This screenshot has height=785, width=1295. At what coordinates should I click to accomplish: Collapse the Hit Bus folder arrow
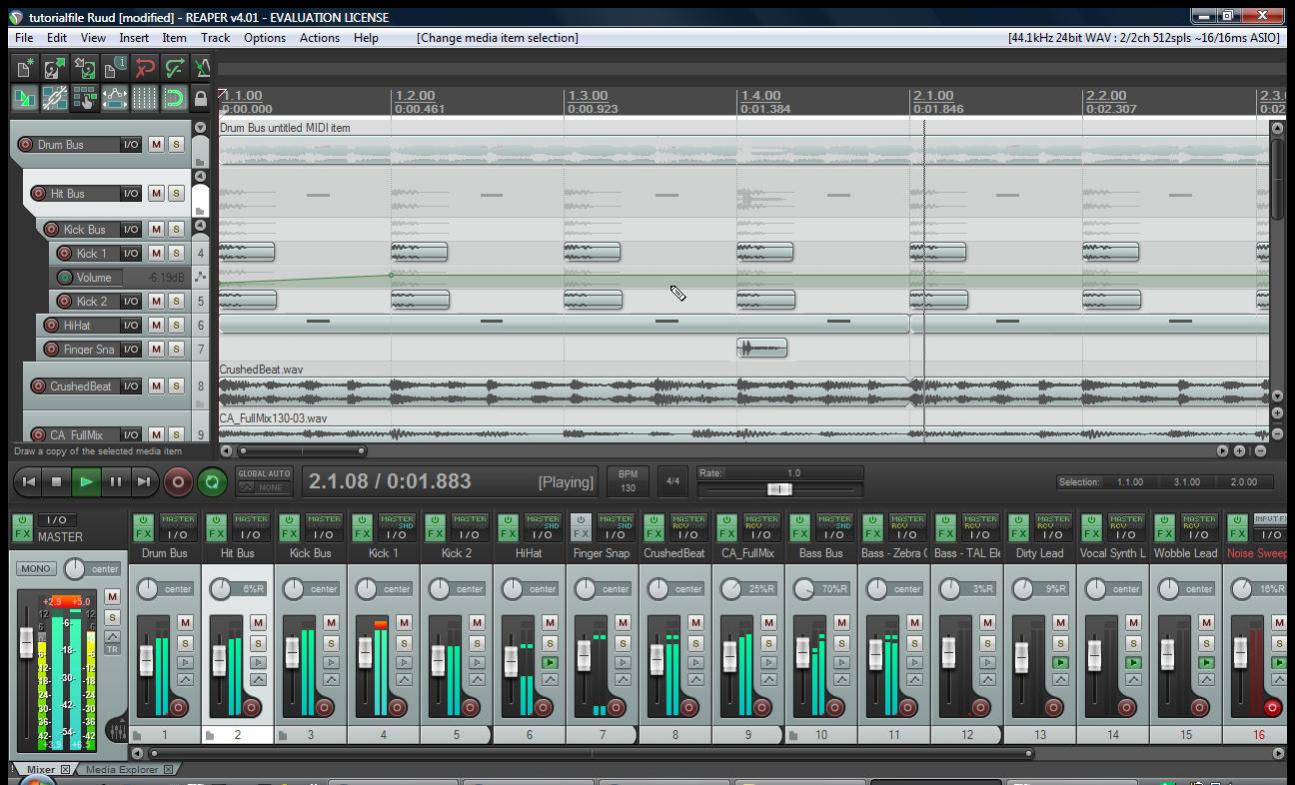199,177
